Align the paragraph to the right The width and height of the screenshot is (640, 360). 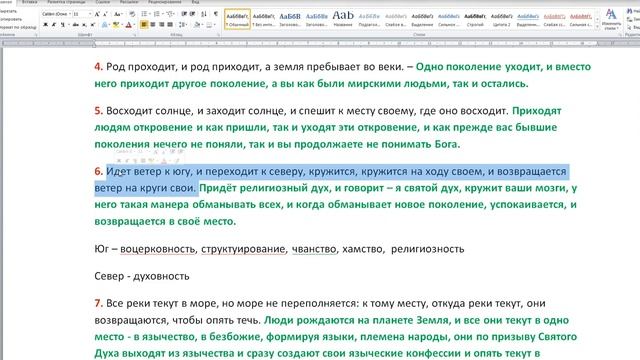[x=162, y=24]
